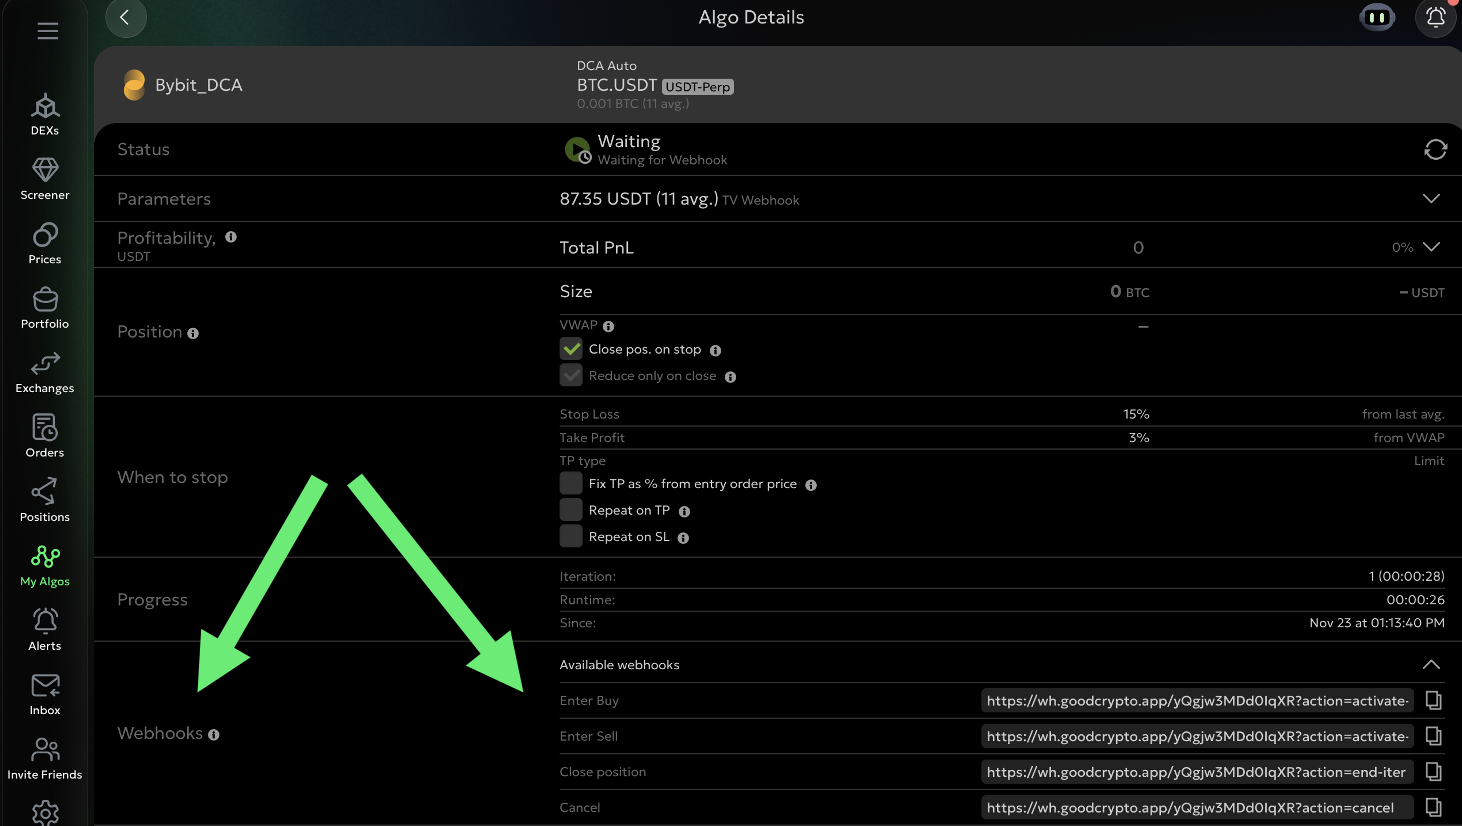This screenshot has width=1462, height=826.
Task: Select the Enter Sell webhook URL field
Action: coord(1196,736)
